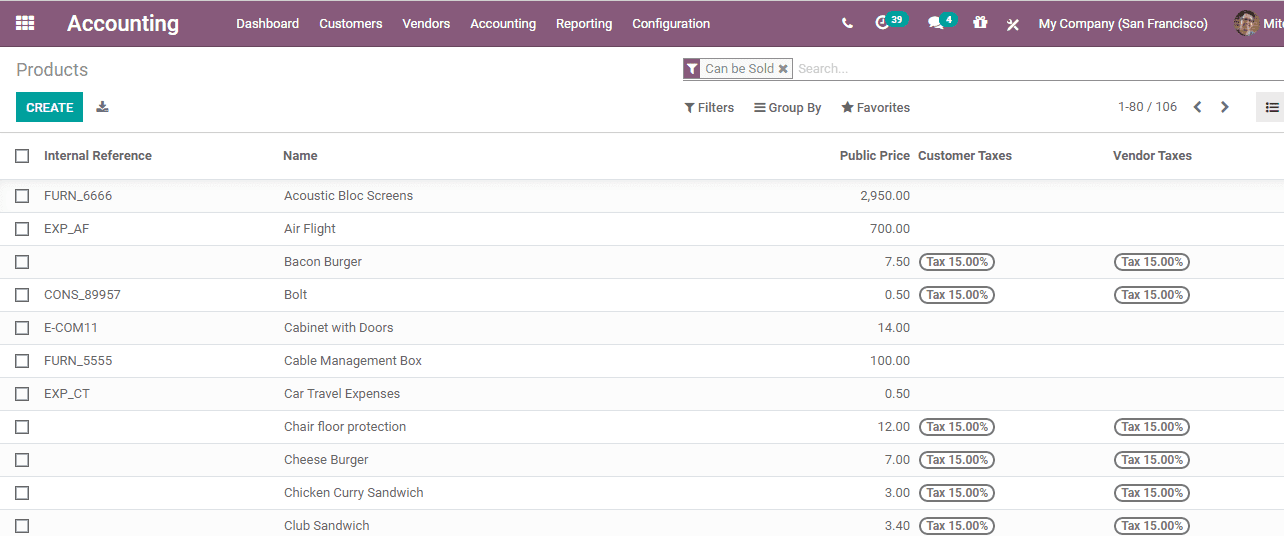This screenshot has height=536, width=1284.
Task: Click the Cabinet with Doors price 14.00
Action: (894, 328)
